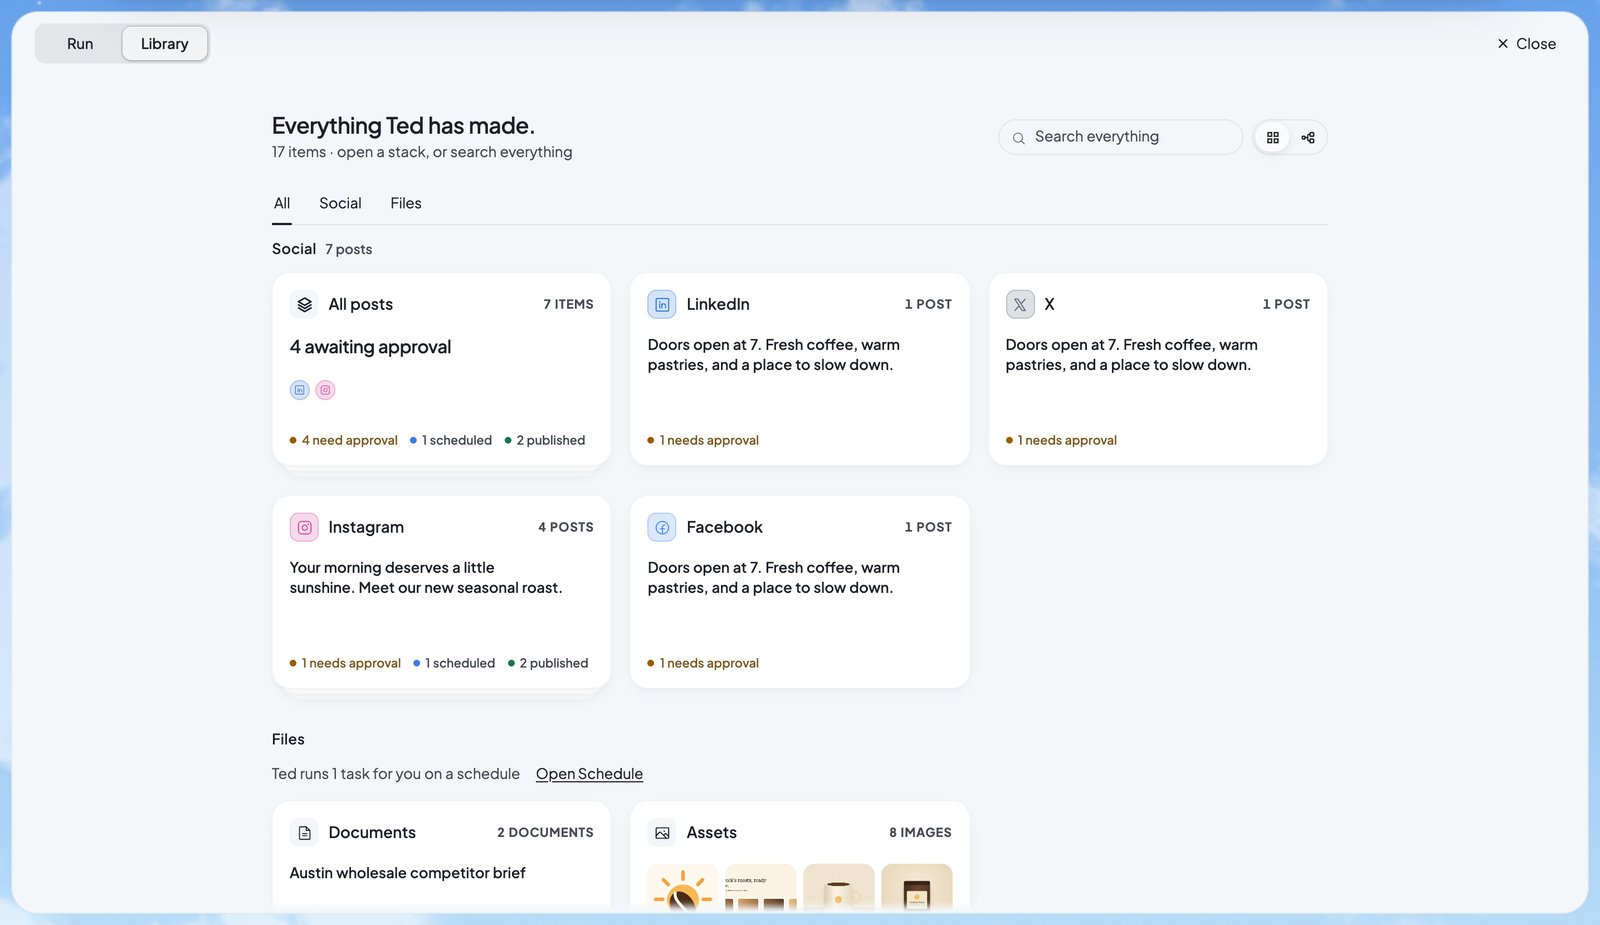Click small Instagram badge under awaiting approval
The width and height of the screenshot is (1600, 925).
point(325,390)
